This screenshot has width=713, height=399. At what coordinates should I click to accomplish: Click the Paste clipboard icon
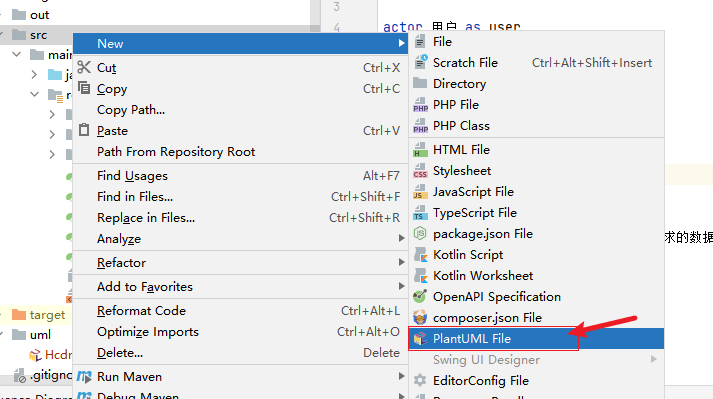tap(84, 130)
